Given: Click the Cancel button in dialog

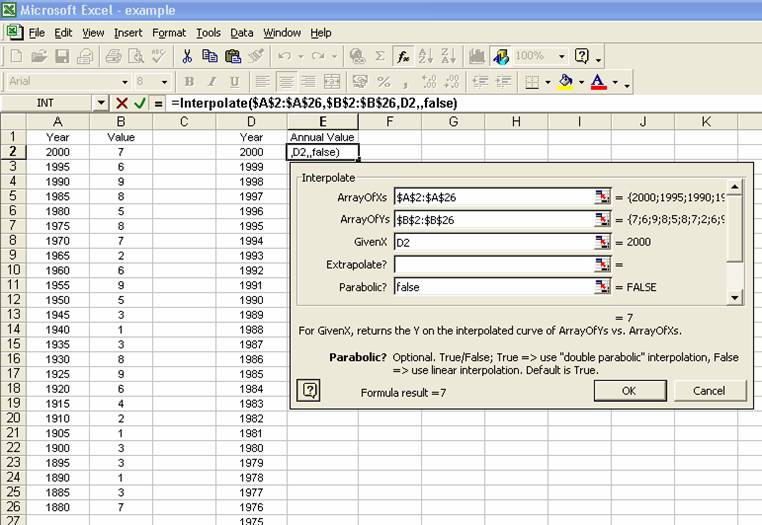Looking at the screenshot, I should pyautogui.click(x=708, y=390).
